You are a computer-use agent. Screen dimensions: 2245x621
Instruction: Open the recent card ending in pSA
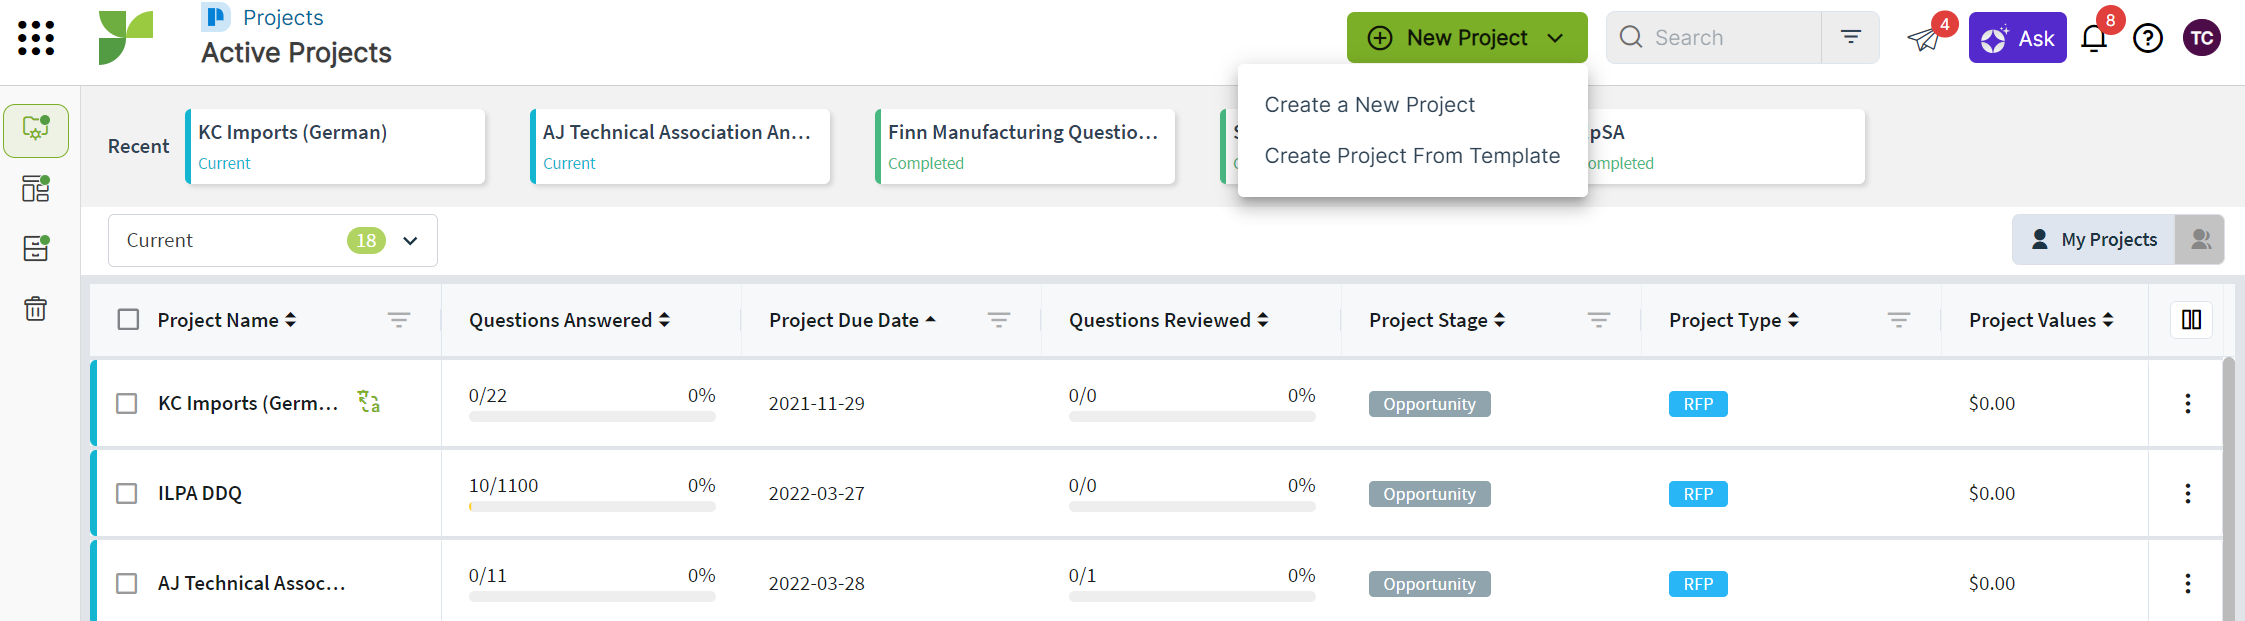point(1725,146)
